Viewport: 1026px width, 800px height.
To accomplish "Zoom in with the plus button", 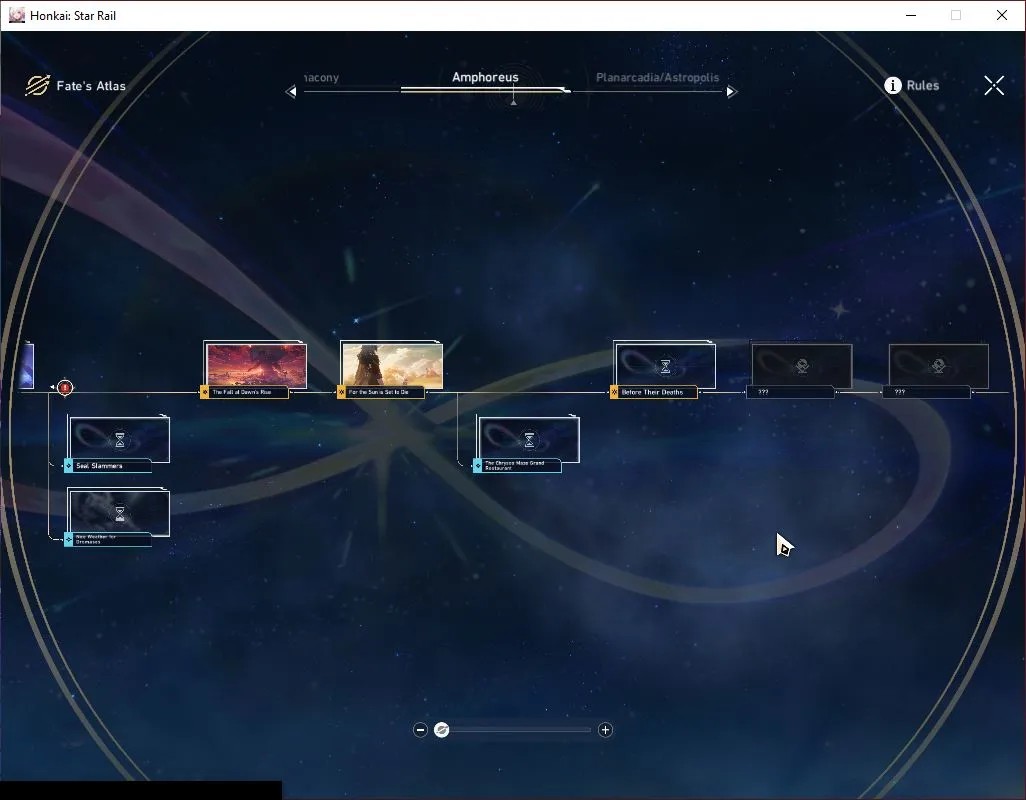I will [605, 730].
